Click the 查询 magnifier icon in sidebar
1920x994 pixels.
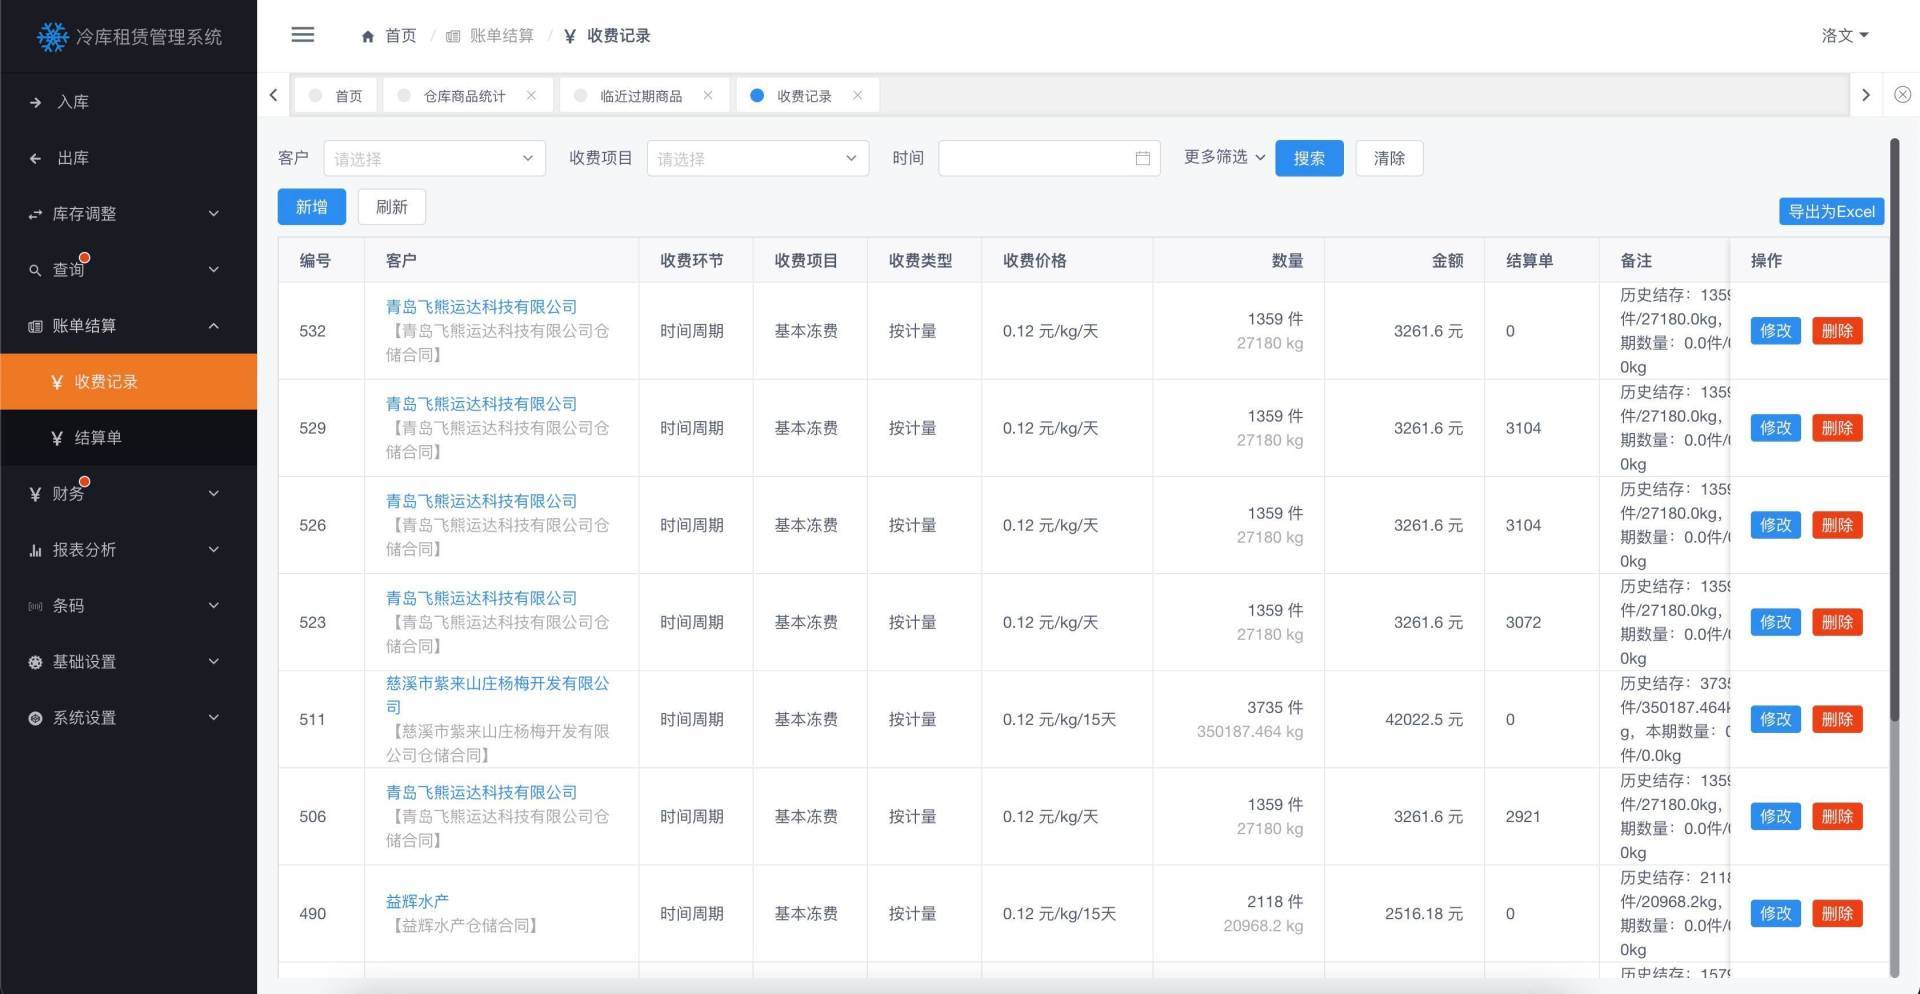[33, 269]
